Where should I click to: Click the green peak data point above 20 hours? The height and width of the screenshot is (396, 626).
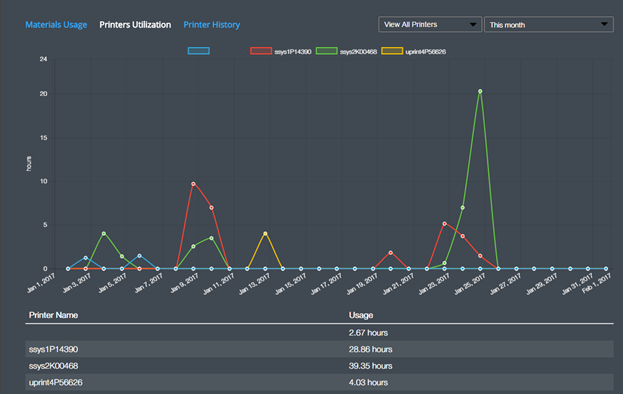481,91
